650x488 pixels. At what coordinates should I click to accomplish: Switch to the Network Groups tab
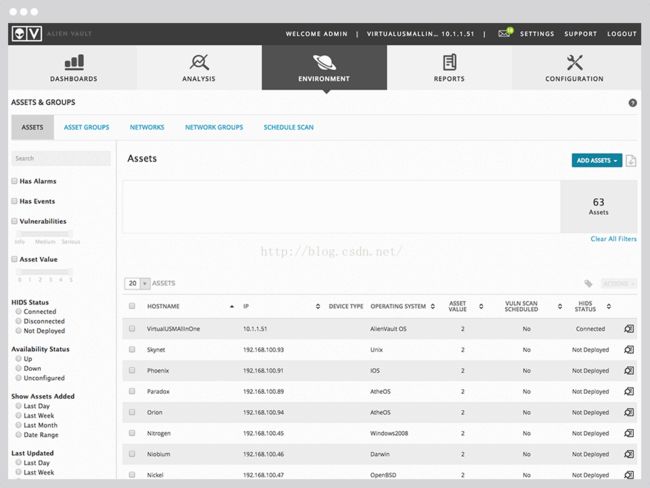pos(214,127)
